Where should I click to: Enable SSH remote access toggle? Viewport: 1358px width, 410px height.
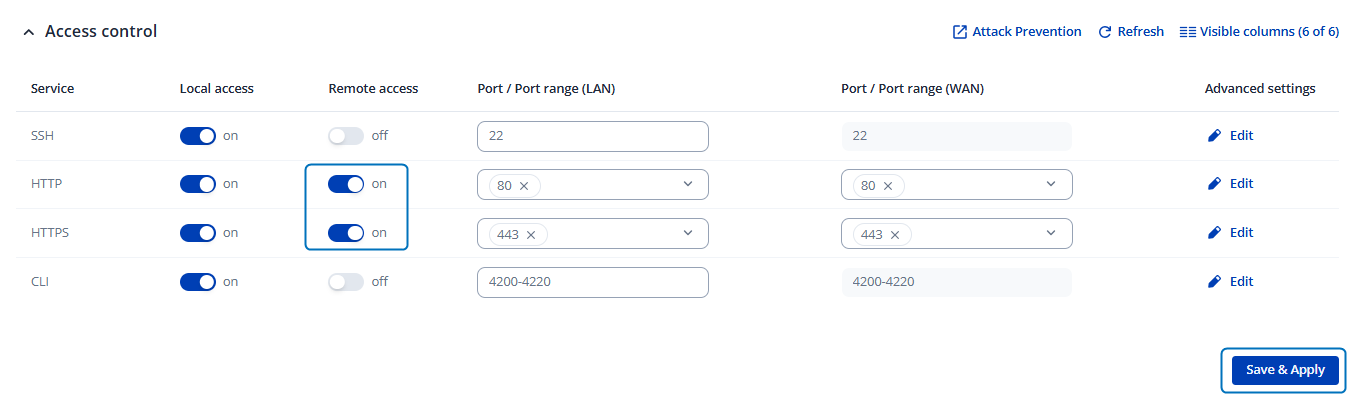point(346,136)
